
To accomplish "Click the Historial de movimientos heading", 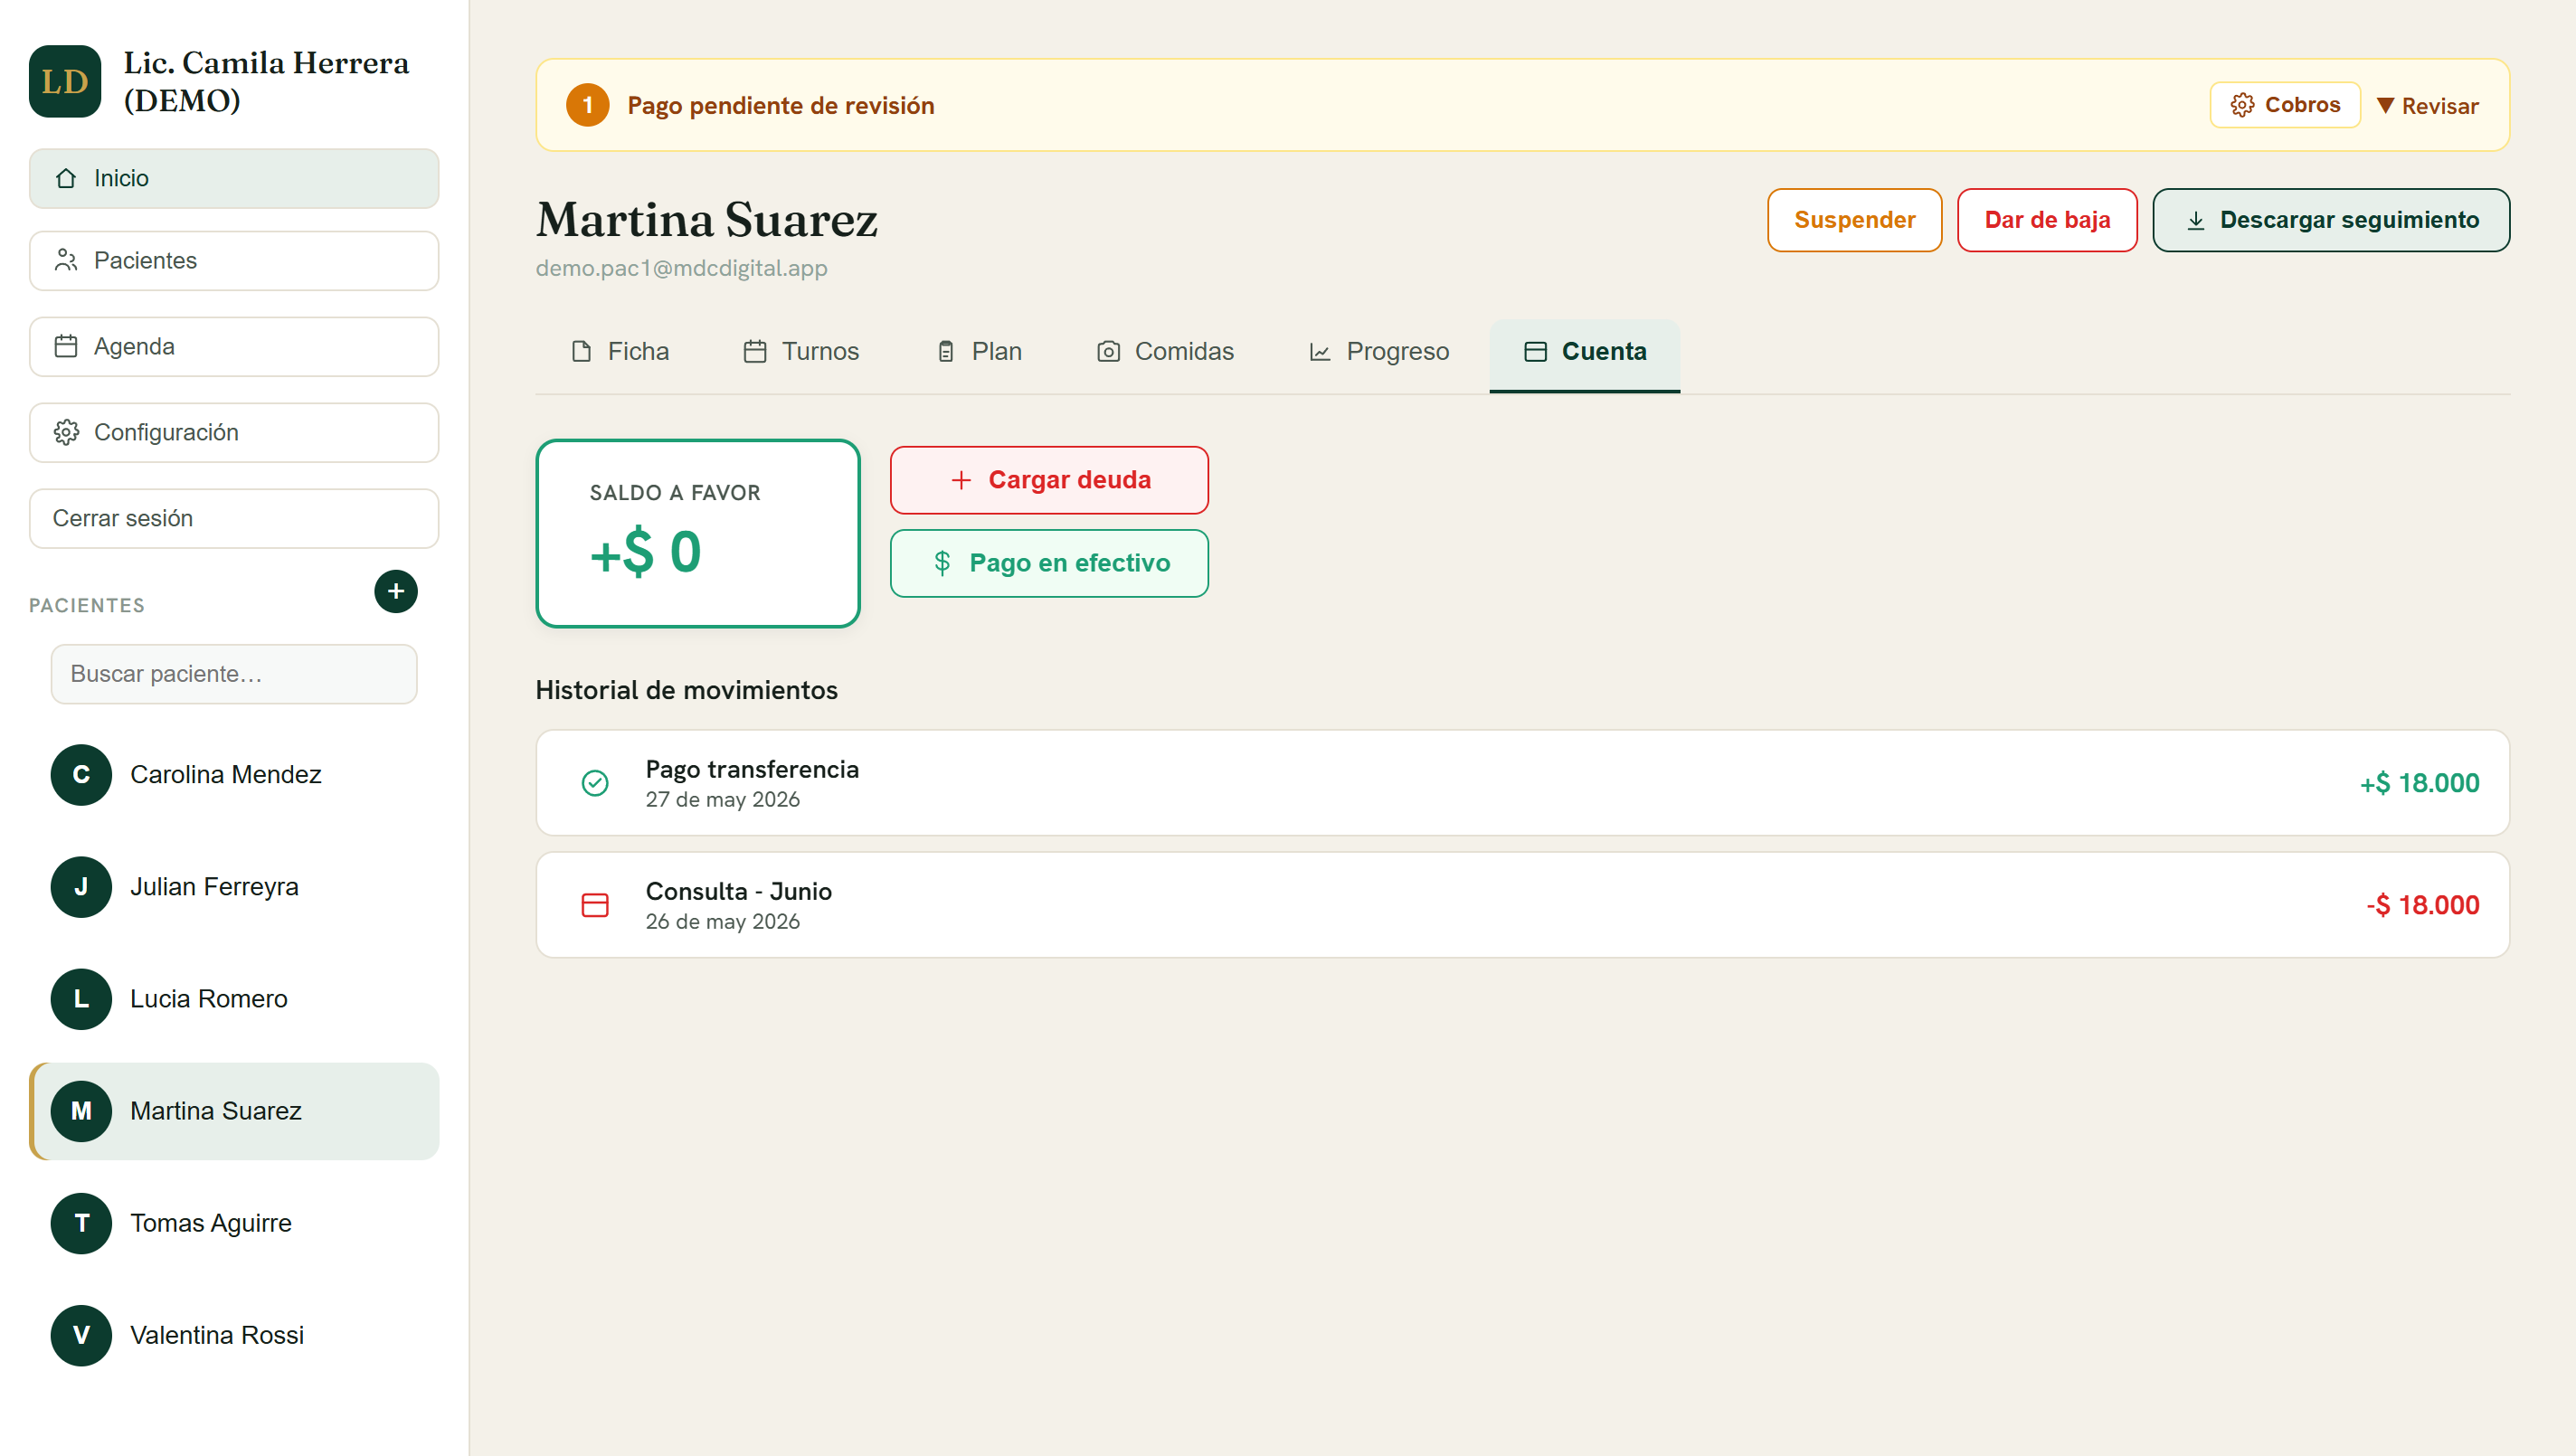I will click(x=686, y=690).
